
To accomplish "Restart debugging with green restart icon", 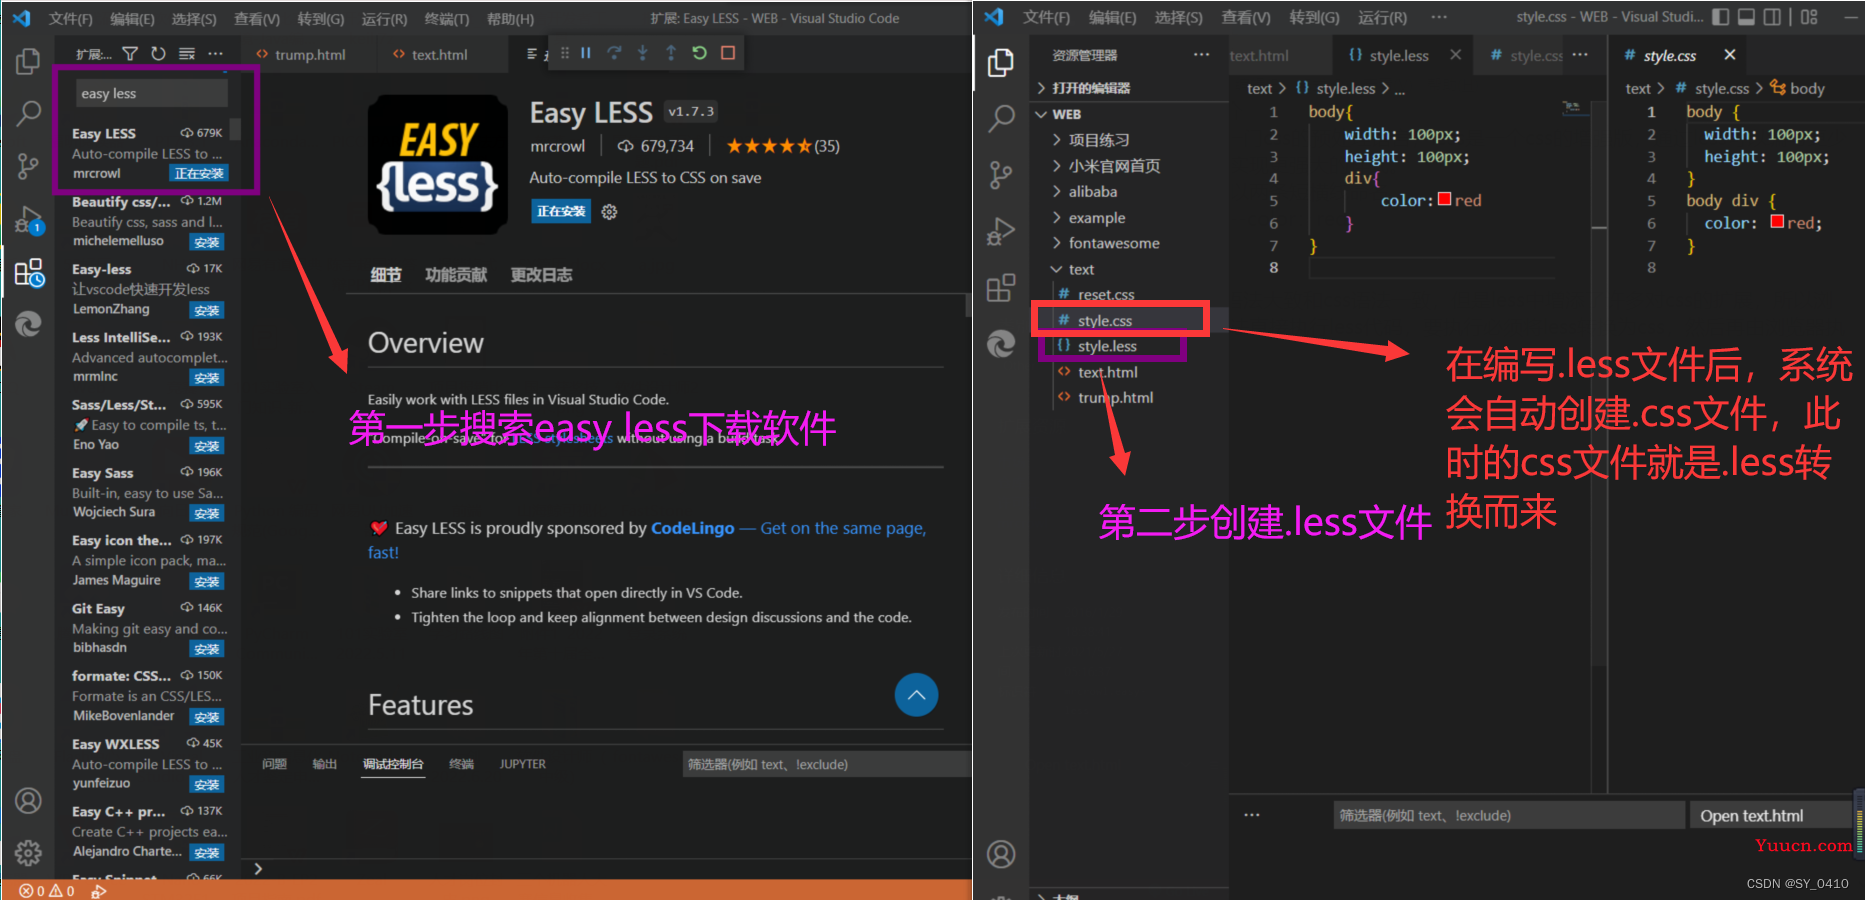I will pos(699,53).
